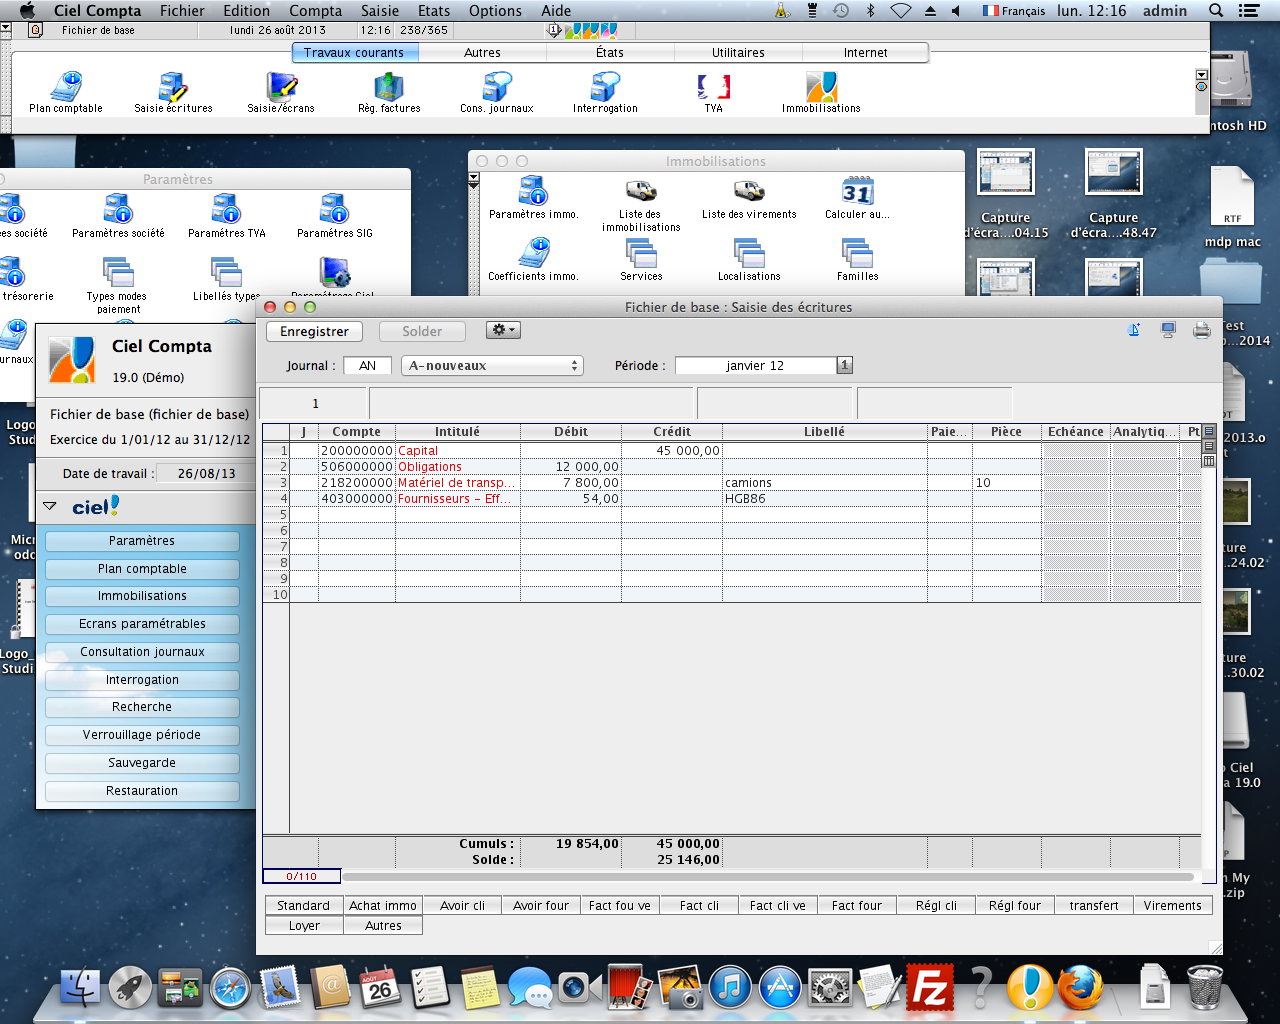Switch to Travaux courants tab
Image resolution: width=1280 pixels, height=1024 pixels.
(x=354, y=53)
